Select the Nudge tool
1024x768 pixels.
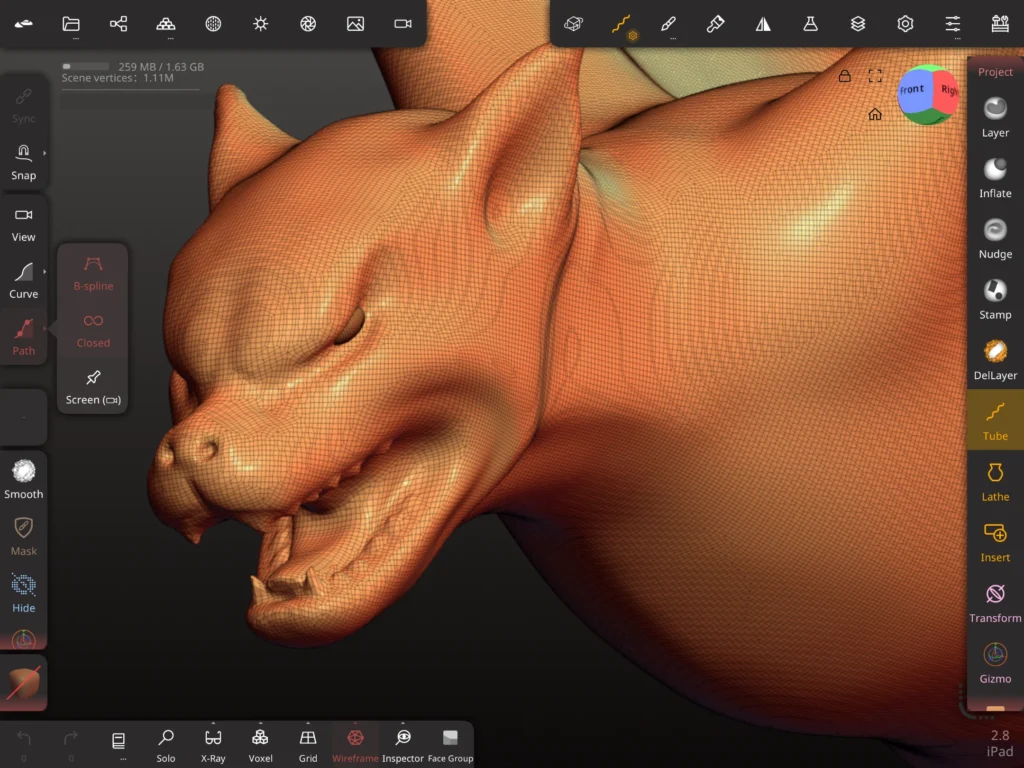click(995, 239)
